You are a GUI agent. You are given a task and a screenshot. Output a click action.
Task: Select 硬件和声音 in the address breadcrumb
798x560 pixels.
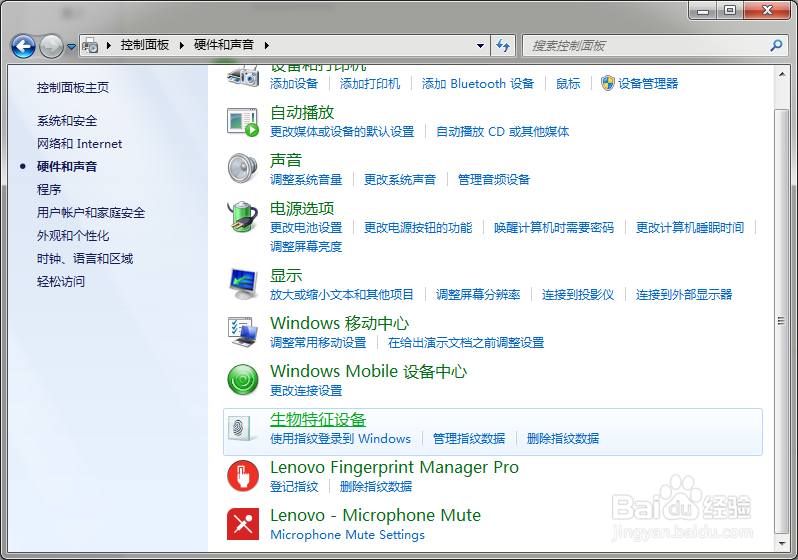click(x=224, y=45)
